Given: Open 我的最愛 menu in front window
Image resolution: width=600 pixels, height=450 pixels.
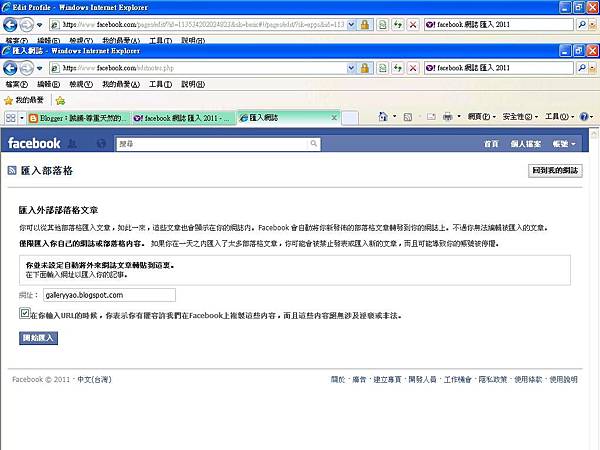Looking at the screenshot, I should click(121, 84).
